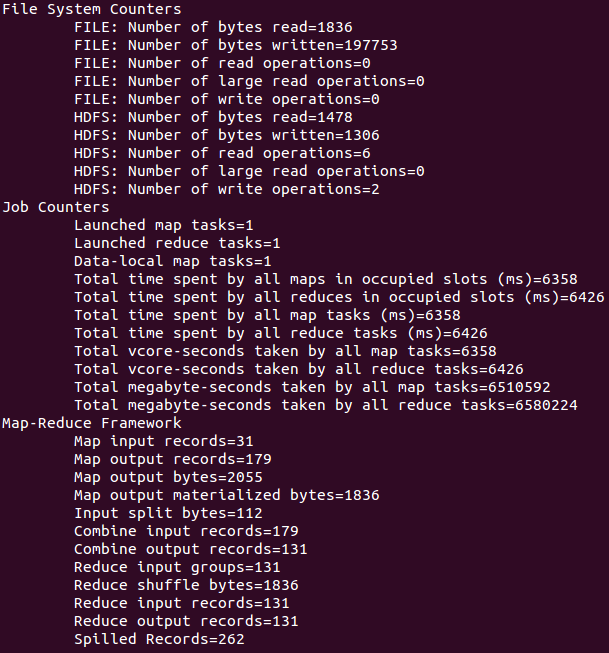609x653 pixels.
Task: Click the "Launched map tasks=1" line
Action: tap(164, 225)
